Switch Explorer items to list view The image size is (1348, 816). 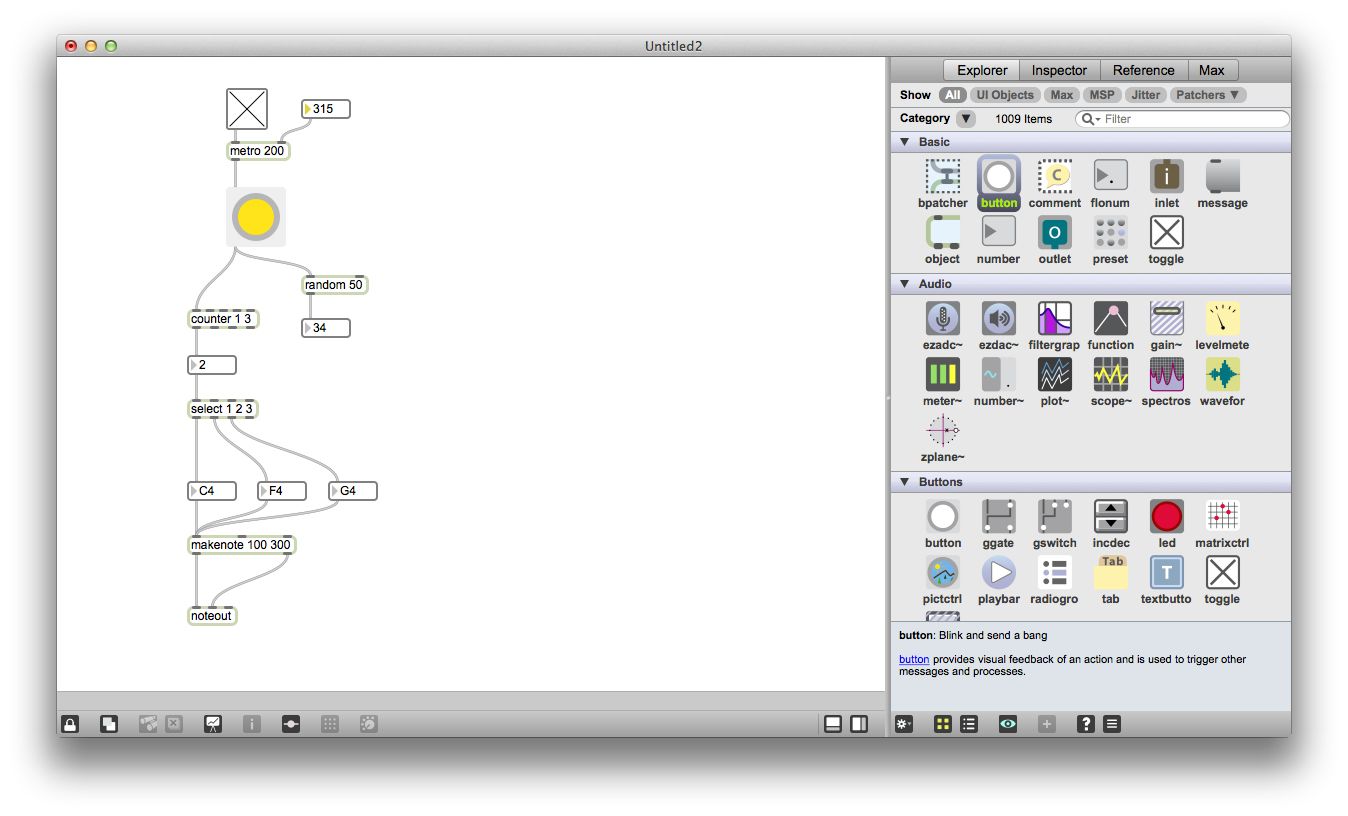tap(968, 723)
